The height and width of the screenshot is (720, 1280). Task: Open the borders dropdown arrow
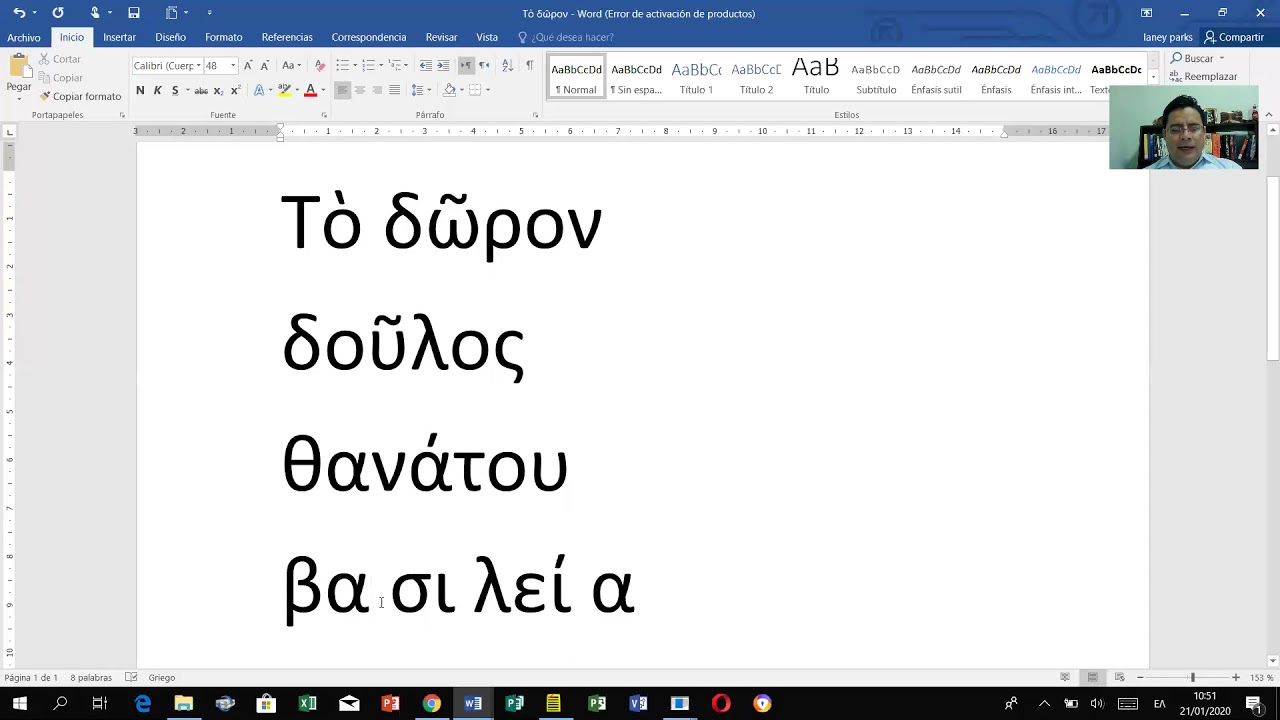coord(487,90)
